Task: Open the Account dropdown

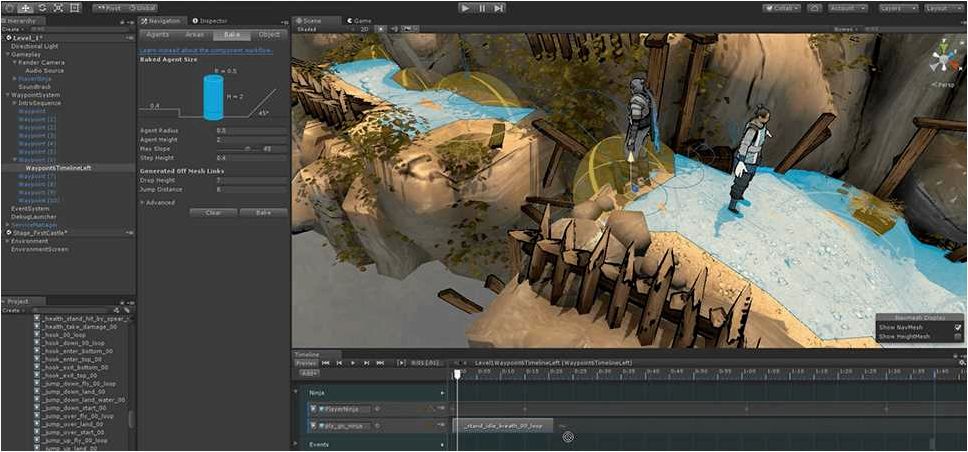Action: [x=848, y=8]
